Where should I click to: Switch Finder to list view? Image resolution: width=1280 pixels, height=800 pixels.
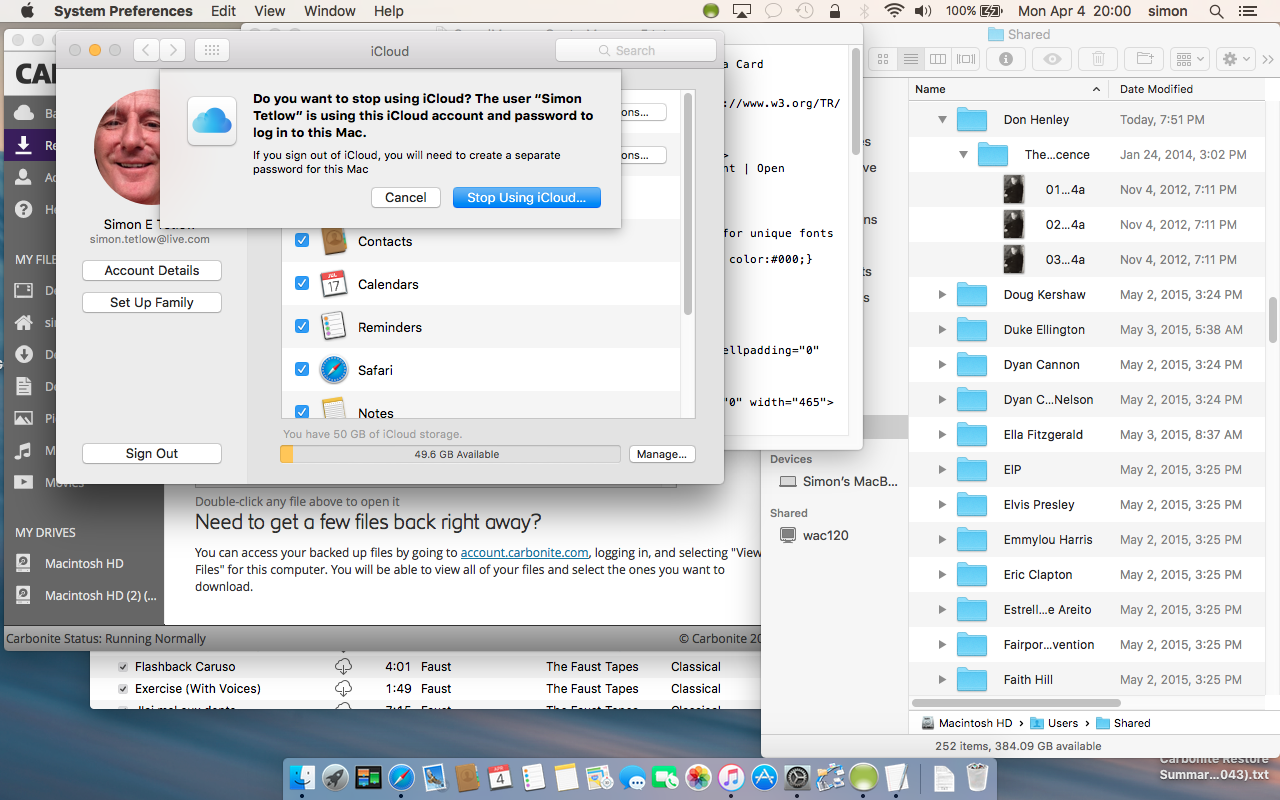[910, 59]
